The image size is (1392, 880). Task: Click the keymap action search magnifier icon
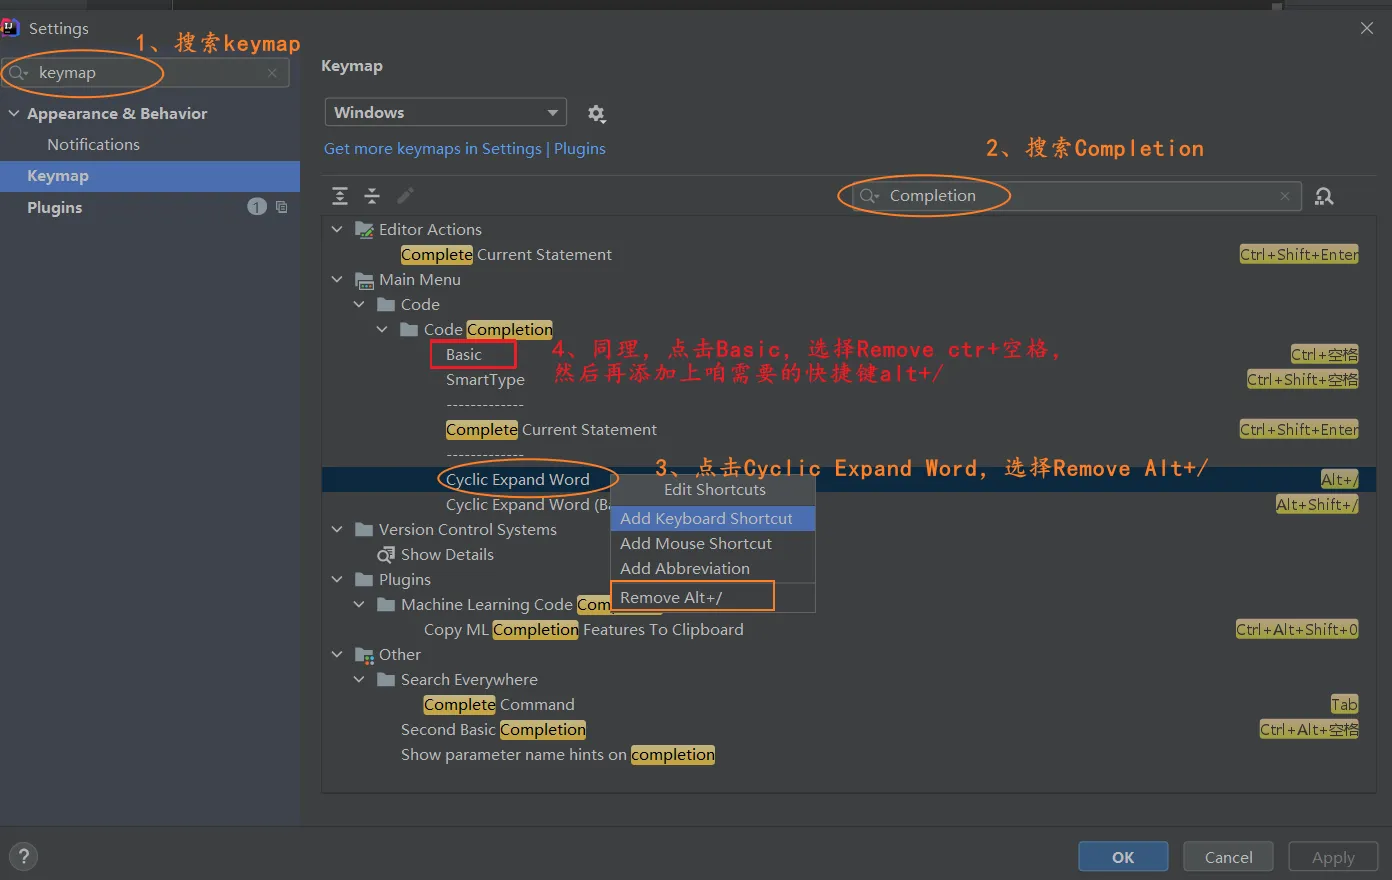coord(870,196)
